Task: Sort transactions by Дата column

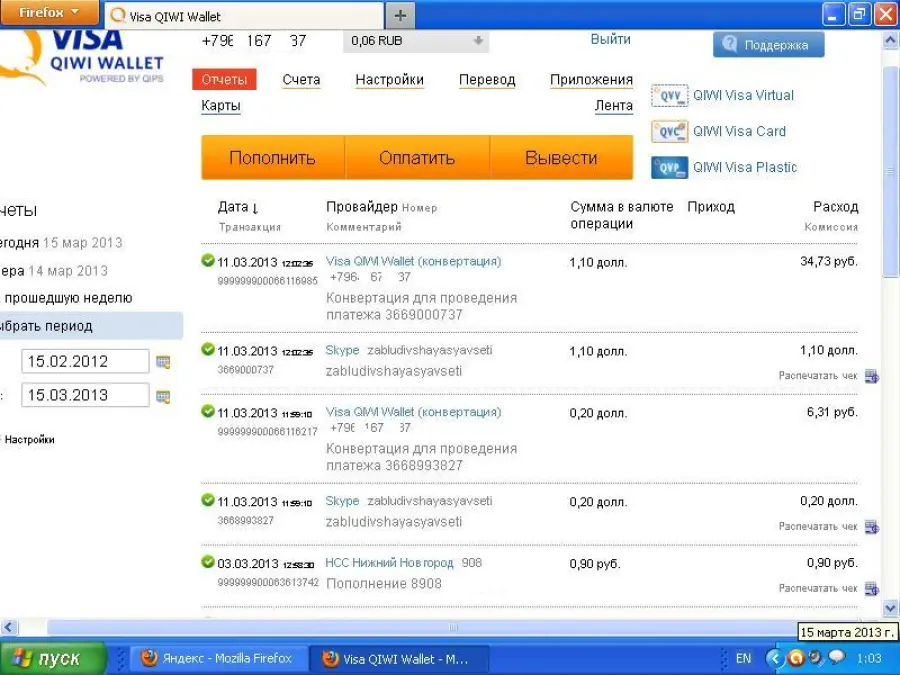Action: pyautogui.click(x=238, y=207)
